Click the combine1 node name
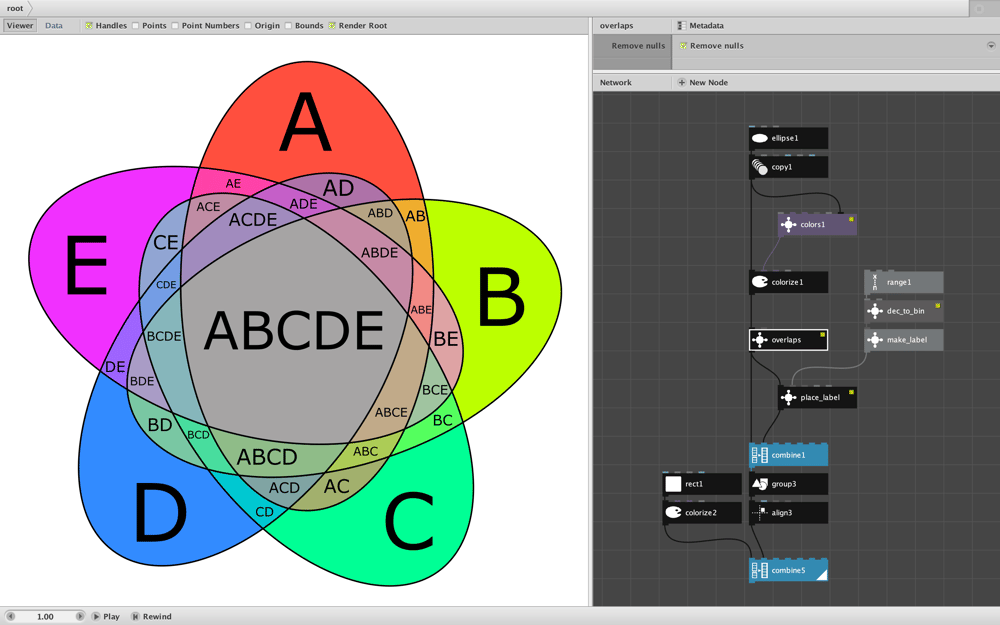1000x625 pixels. pyautogui.click(x=788, y=455)
